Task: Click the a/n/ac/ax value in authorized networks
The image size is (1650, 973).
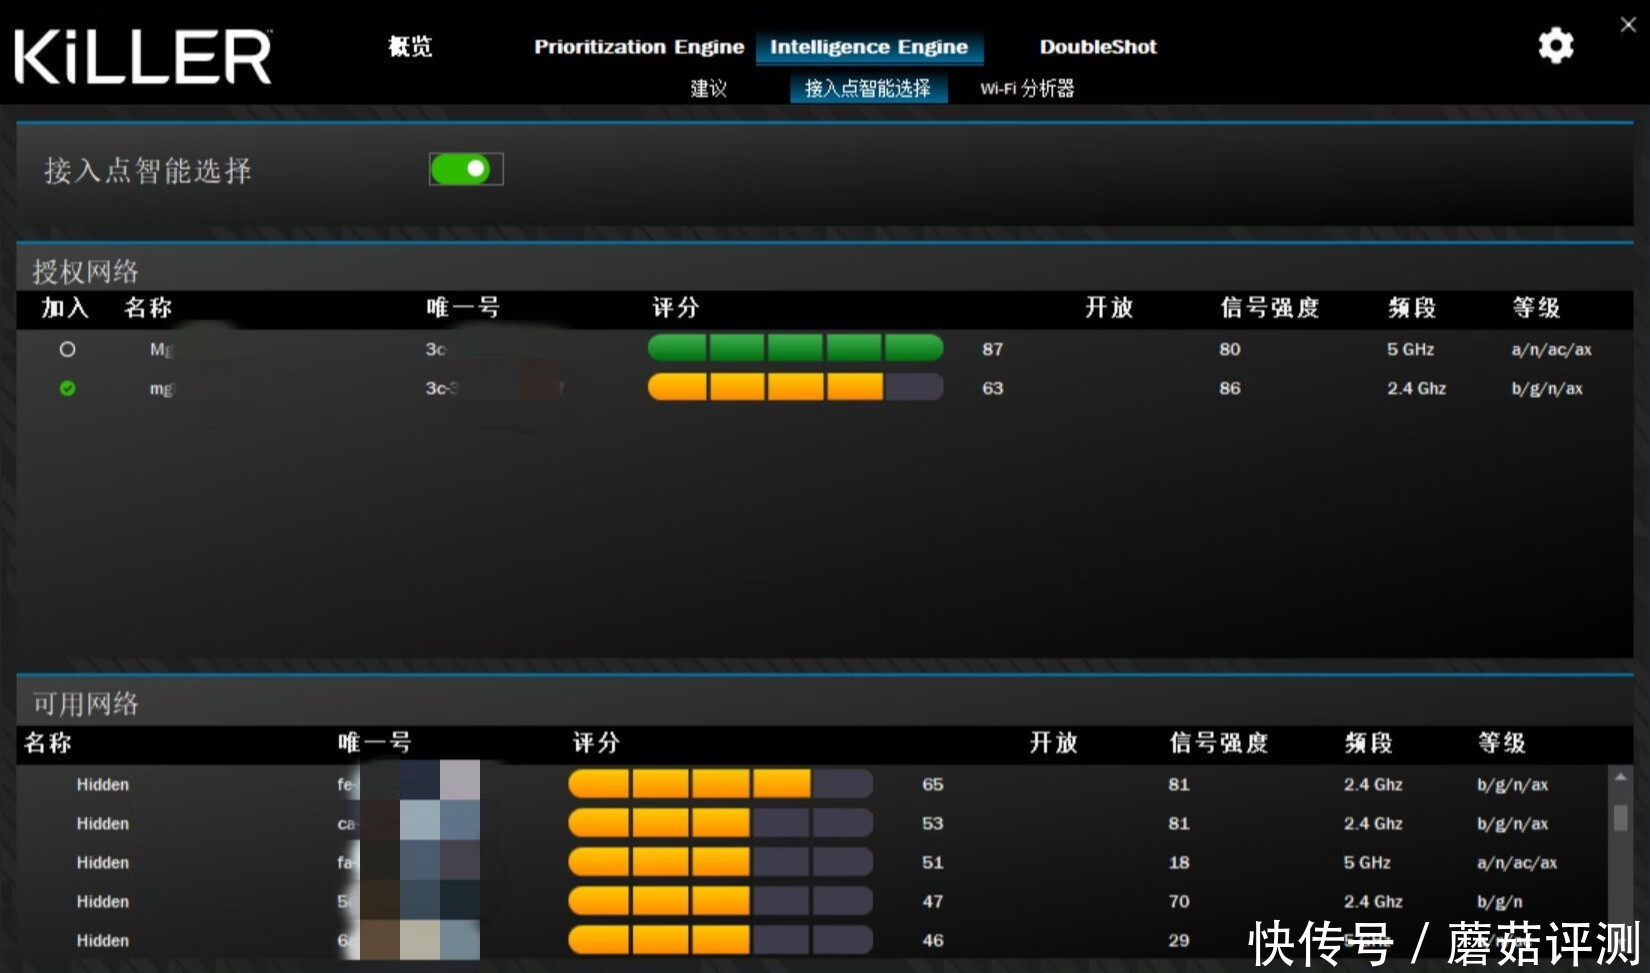Action: click(x=1552, y=349)
